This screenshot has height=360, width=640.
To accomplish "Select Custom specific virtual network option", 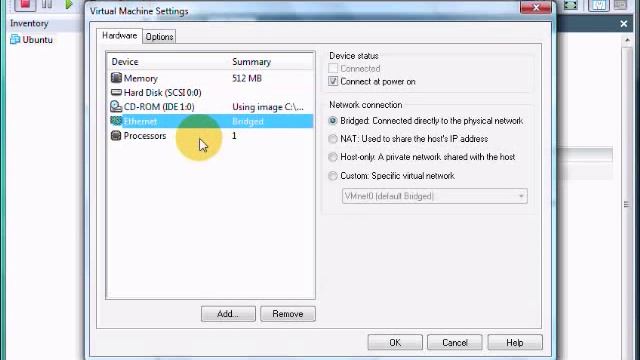I will [333, 176].
